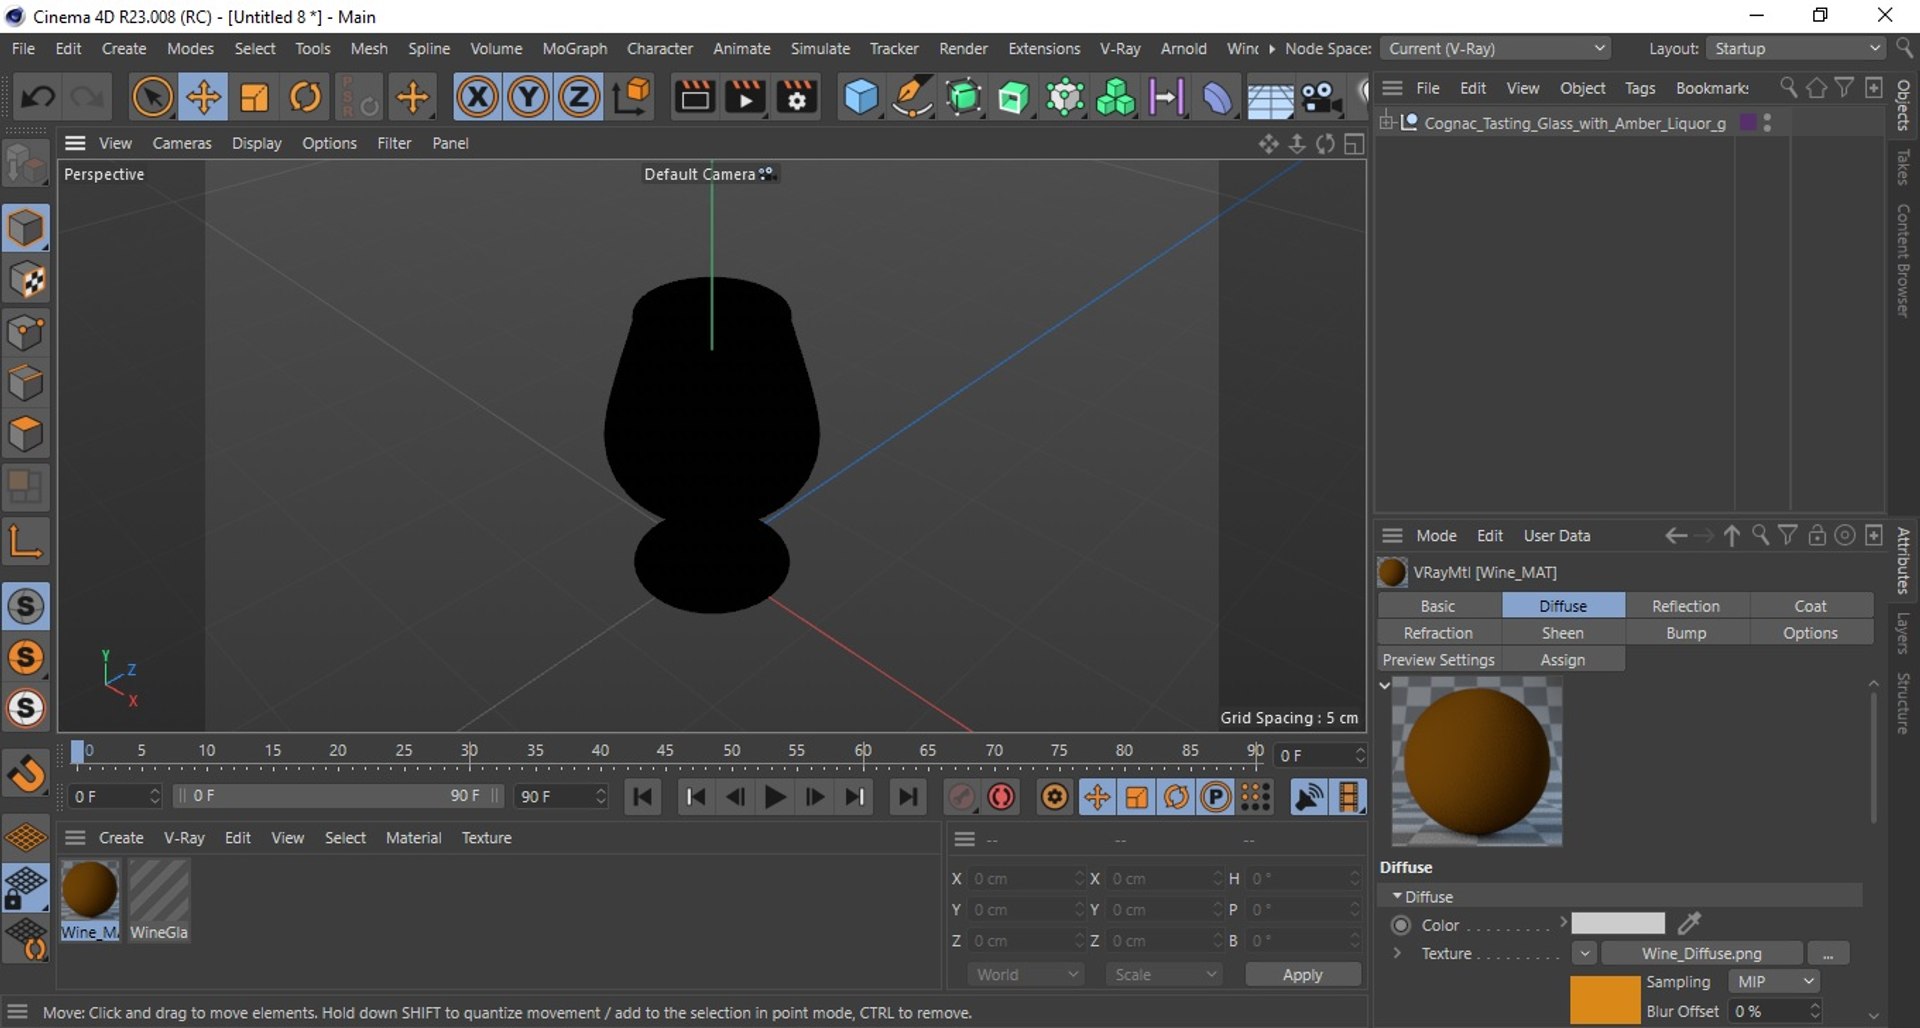Open the MoGraph menu
This screenshot has width=1920, height=1028.
tap(574, 48)
